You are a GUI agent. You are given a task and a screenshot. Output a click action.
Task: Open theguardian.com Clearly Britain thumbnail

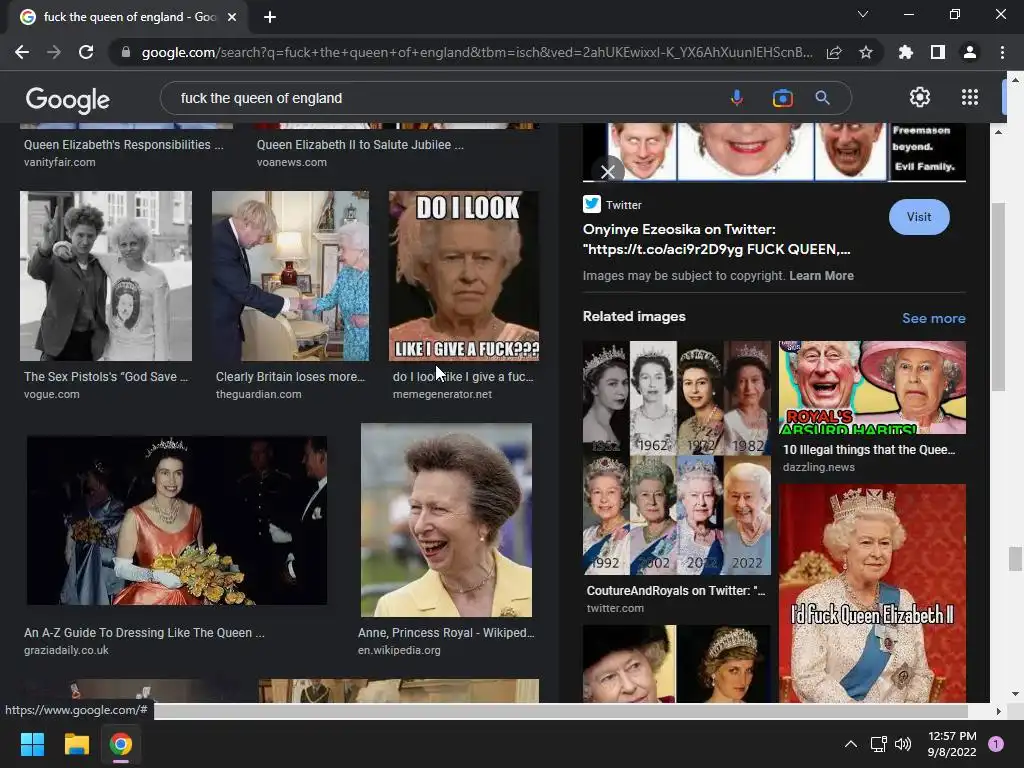click(290, 276)
